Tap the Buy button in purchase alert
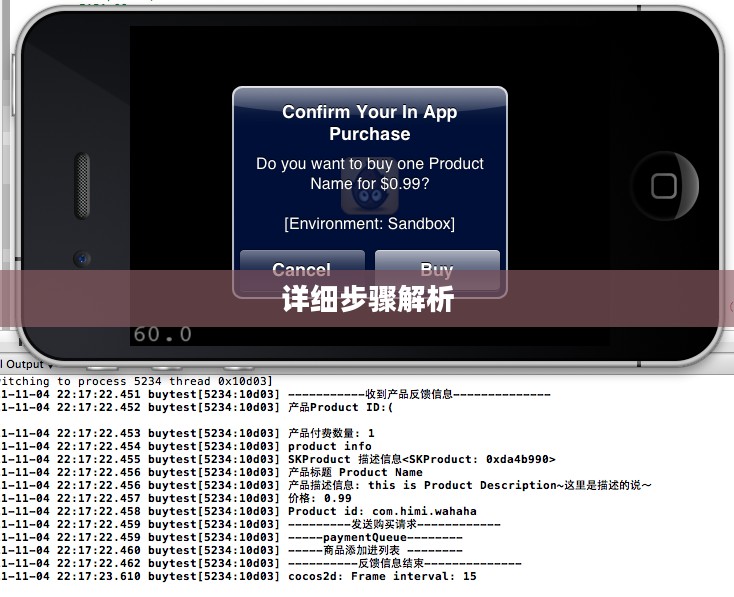 click(x=437, y=270)
